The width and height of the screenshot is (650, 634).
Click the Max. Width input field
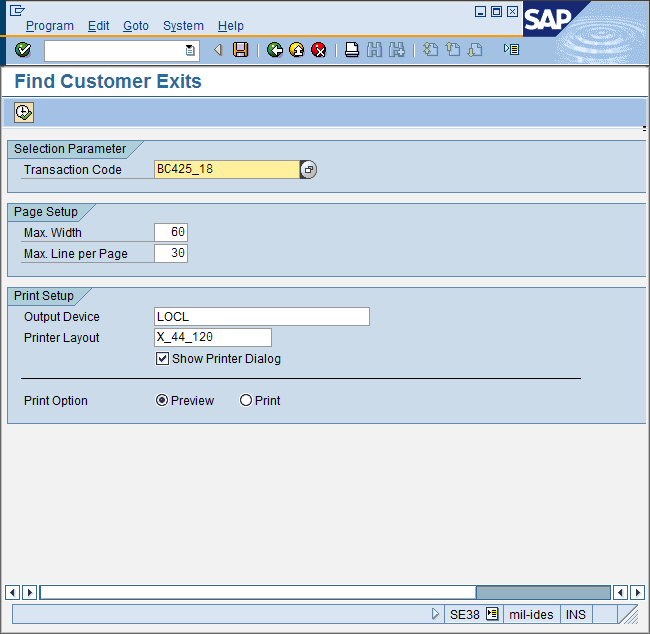tap(171, 232)
